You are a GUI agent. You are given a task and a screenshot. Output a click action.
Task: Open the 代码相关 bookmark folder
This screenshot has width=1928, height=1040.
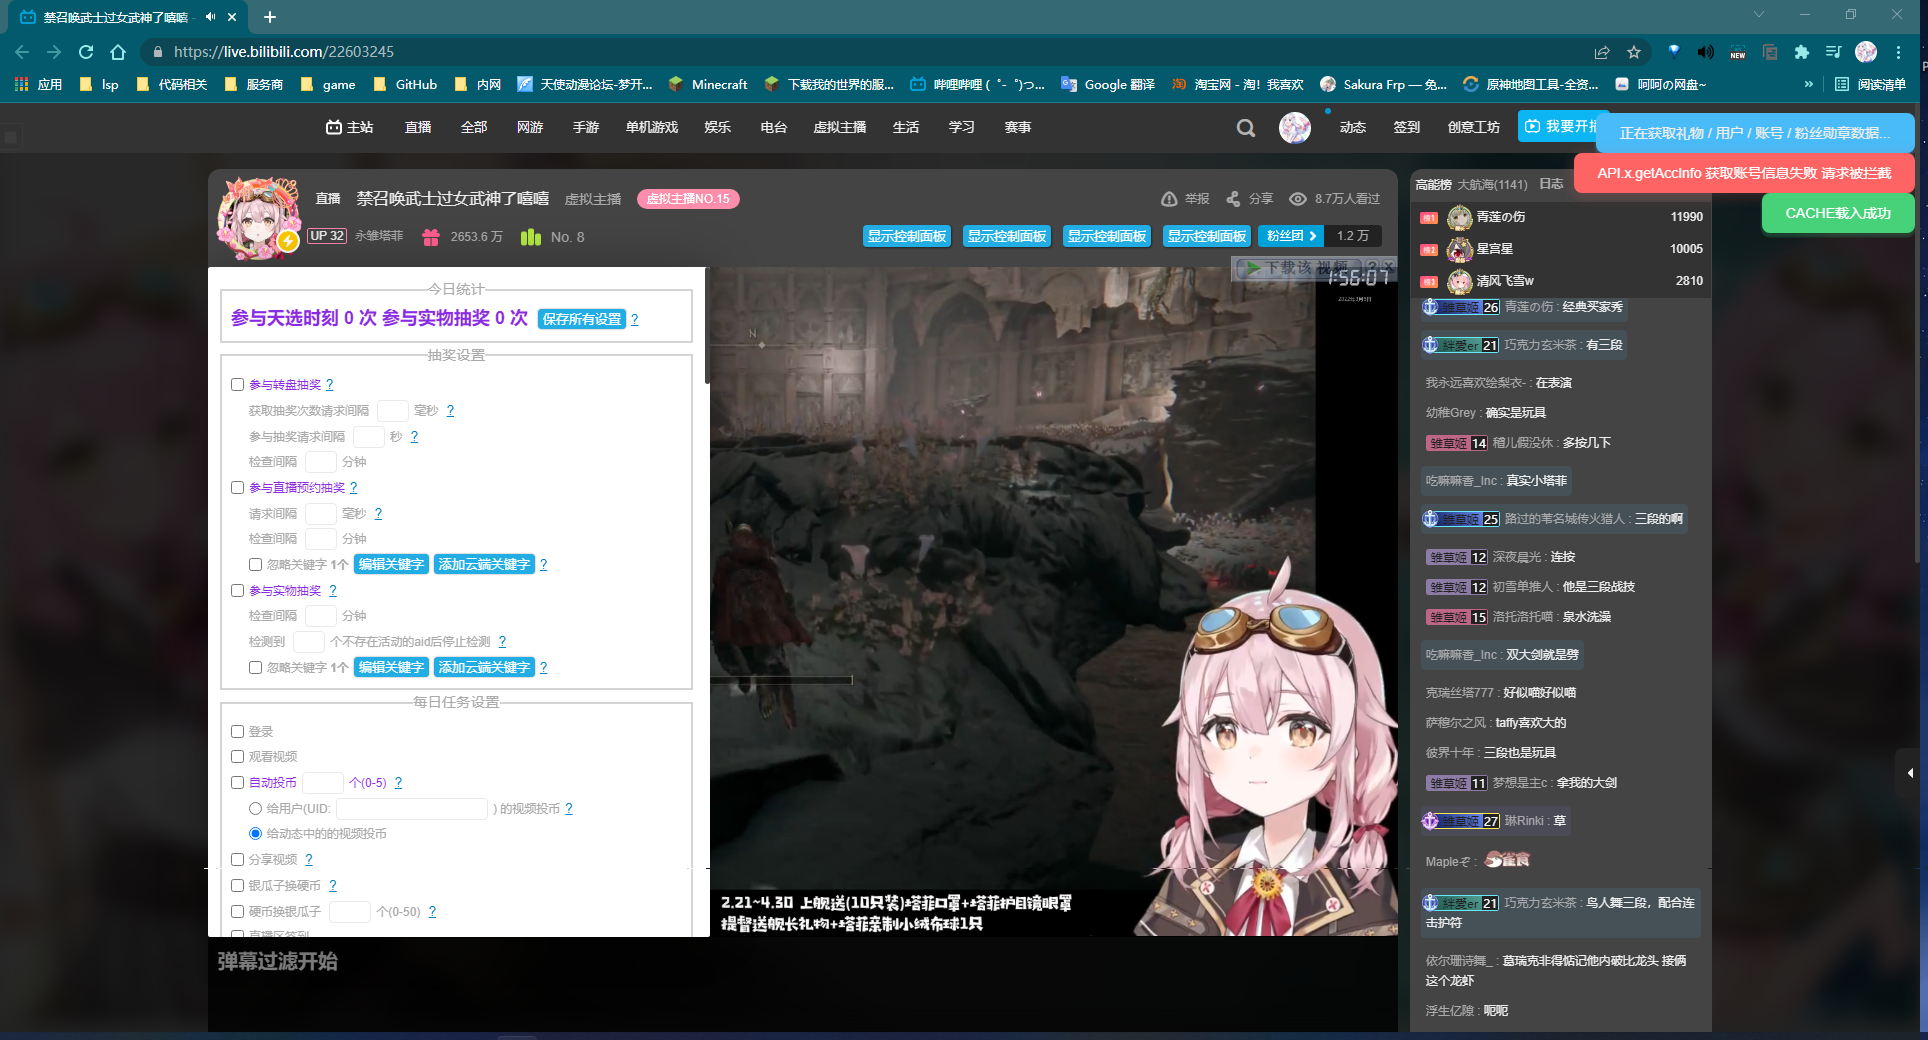[x=172, y=85]
